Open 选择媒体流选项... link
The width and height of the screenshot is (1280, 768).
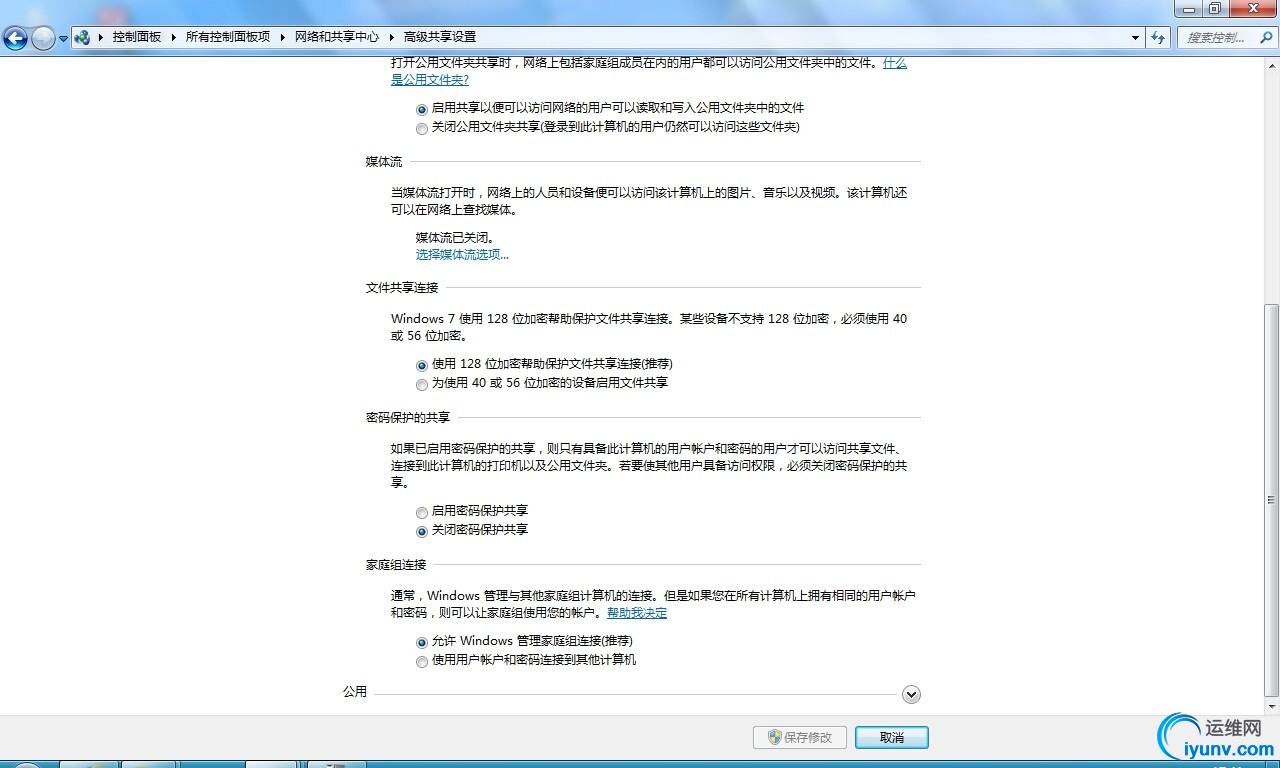pos(462,254)
